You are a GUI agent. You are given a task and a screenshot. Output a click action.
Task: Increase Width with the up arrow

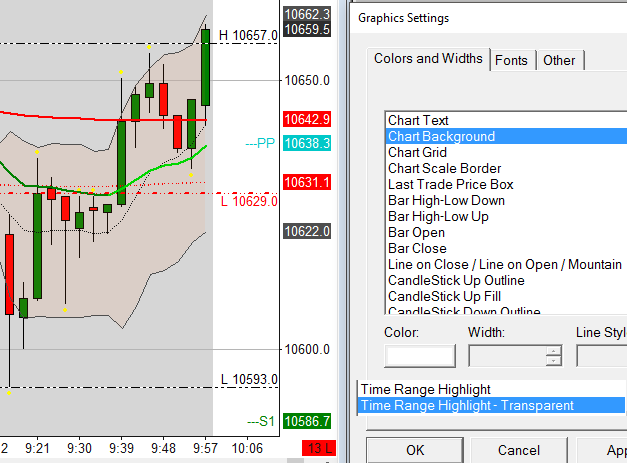tap(554, 351)
